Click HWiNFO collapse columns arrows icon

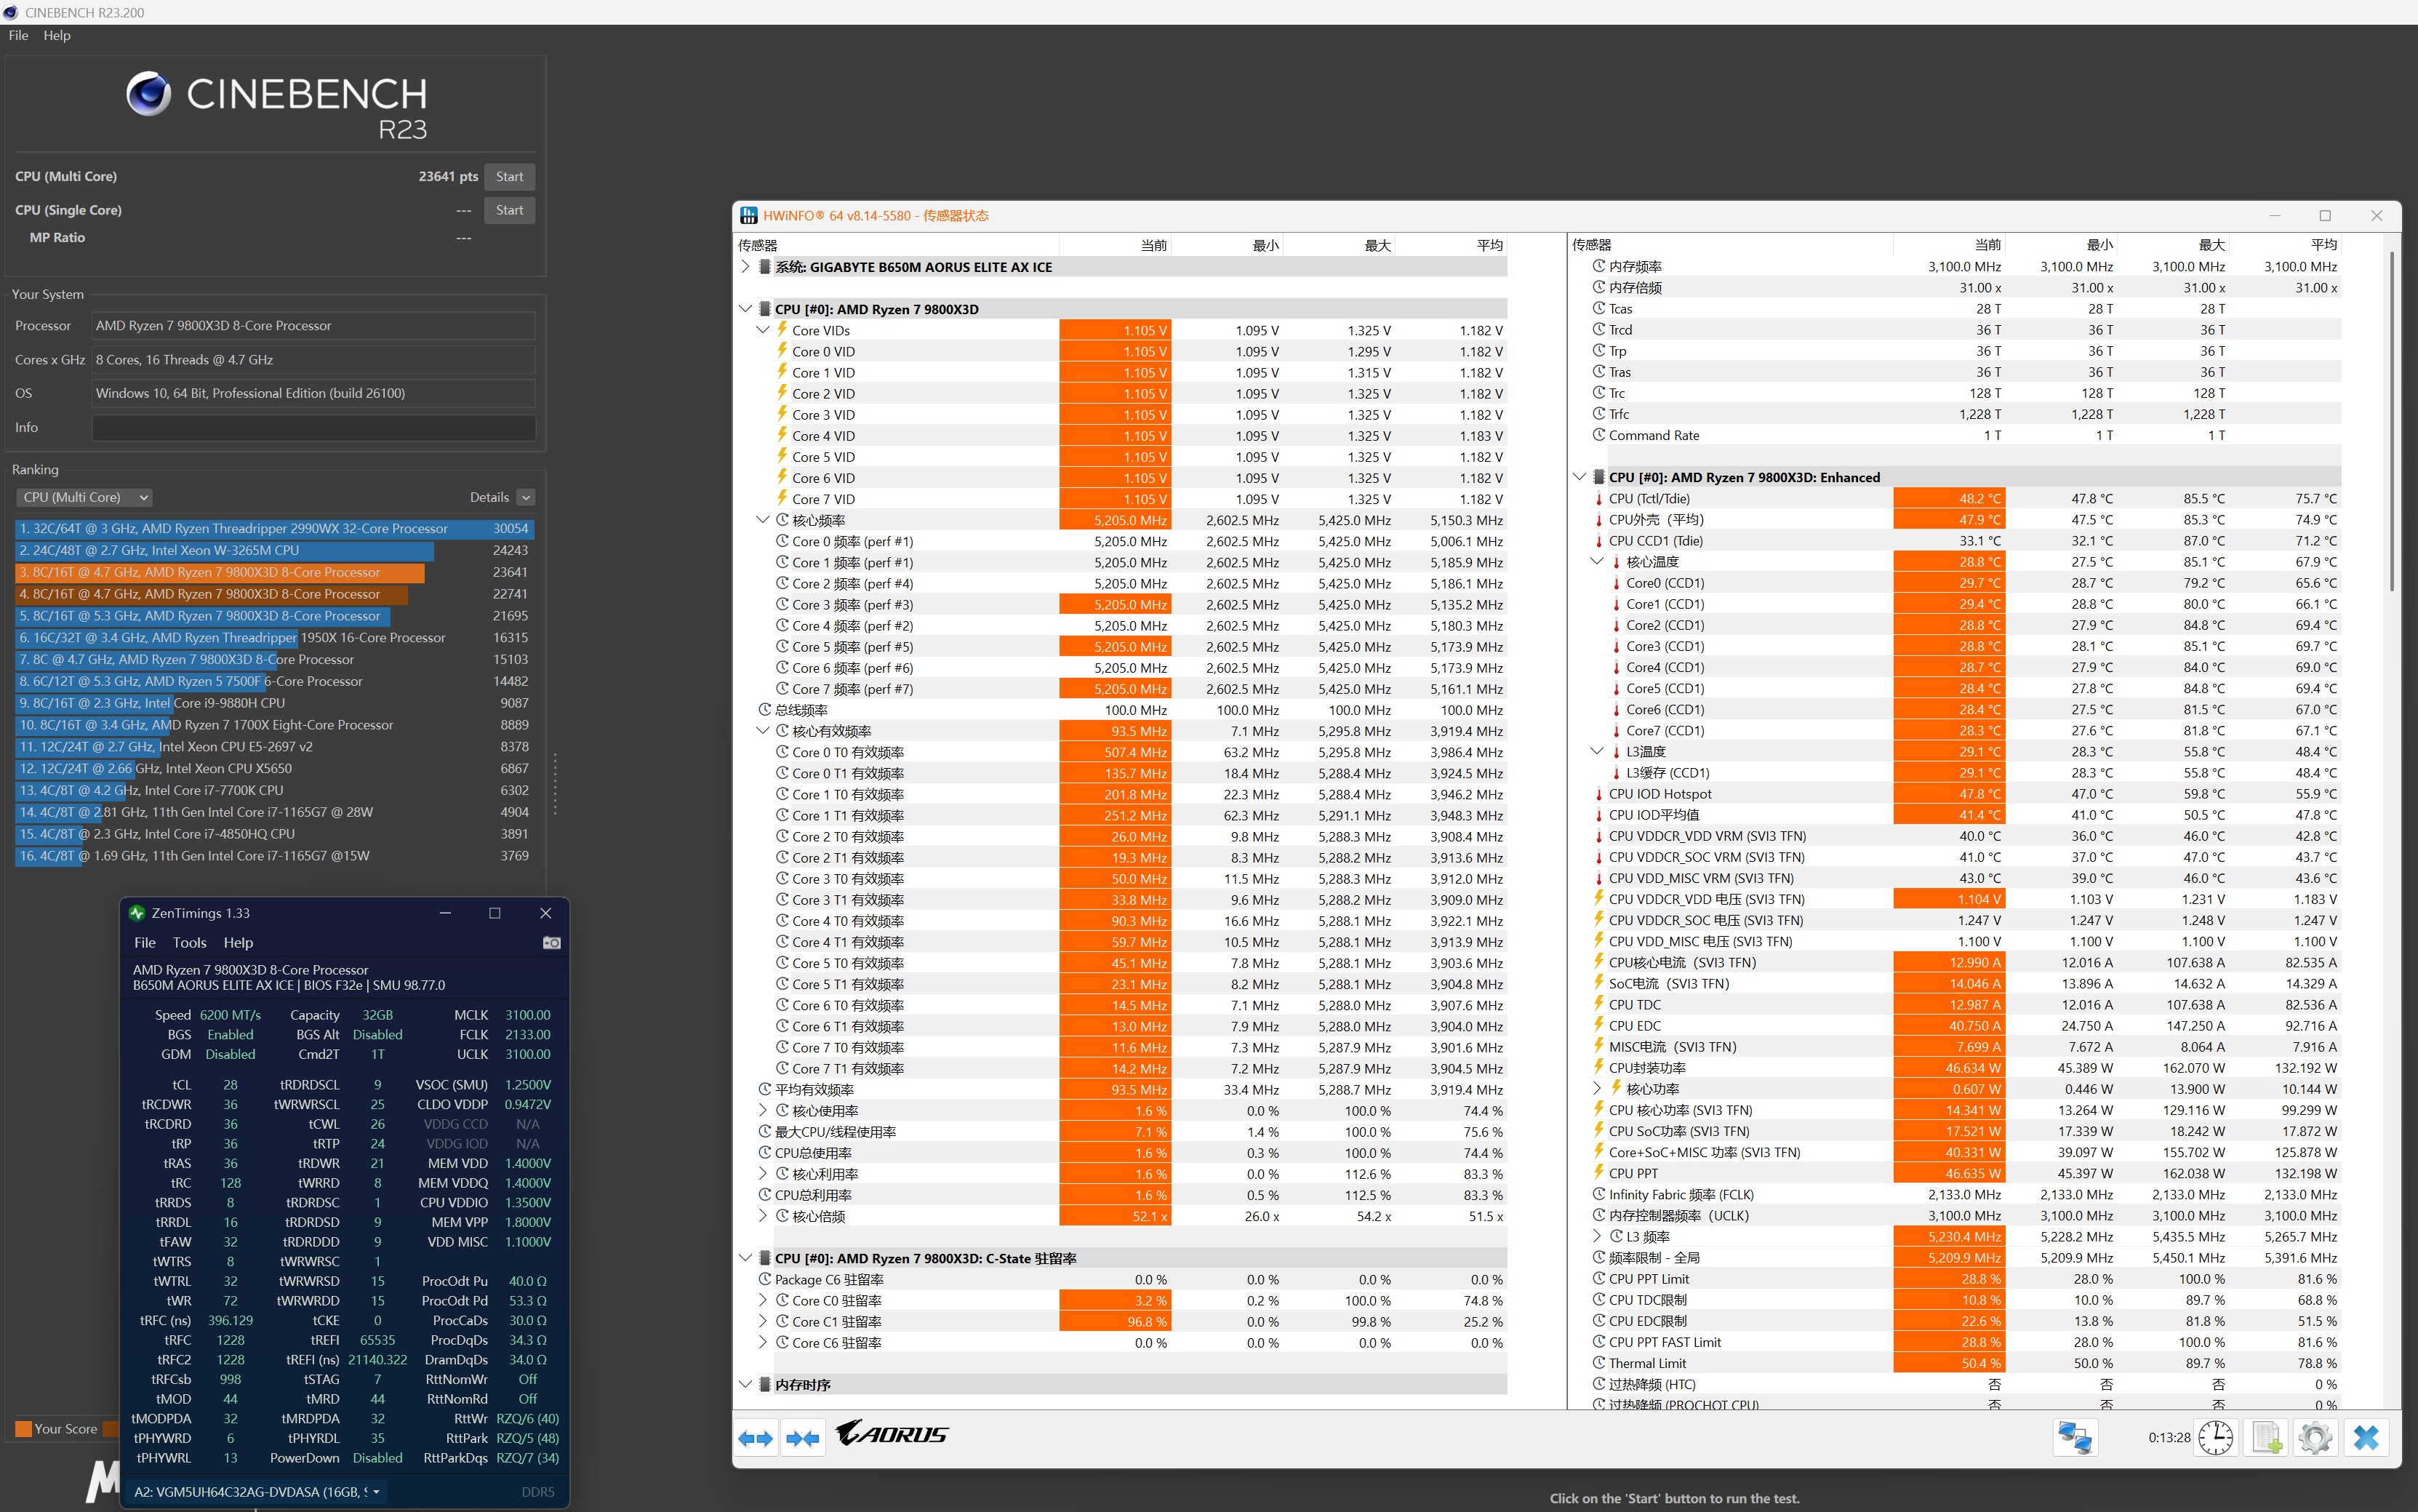point(803,1438)
